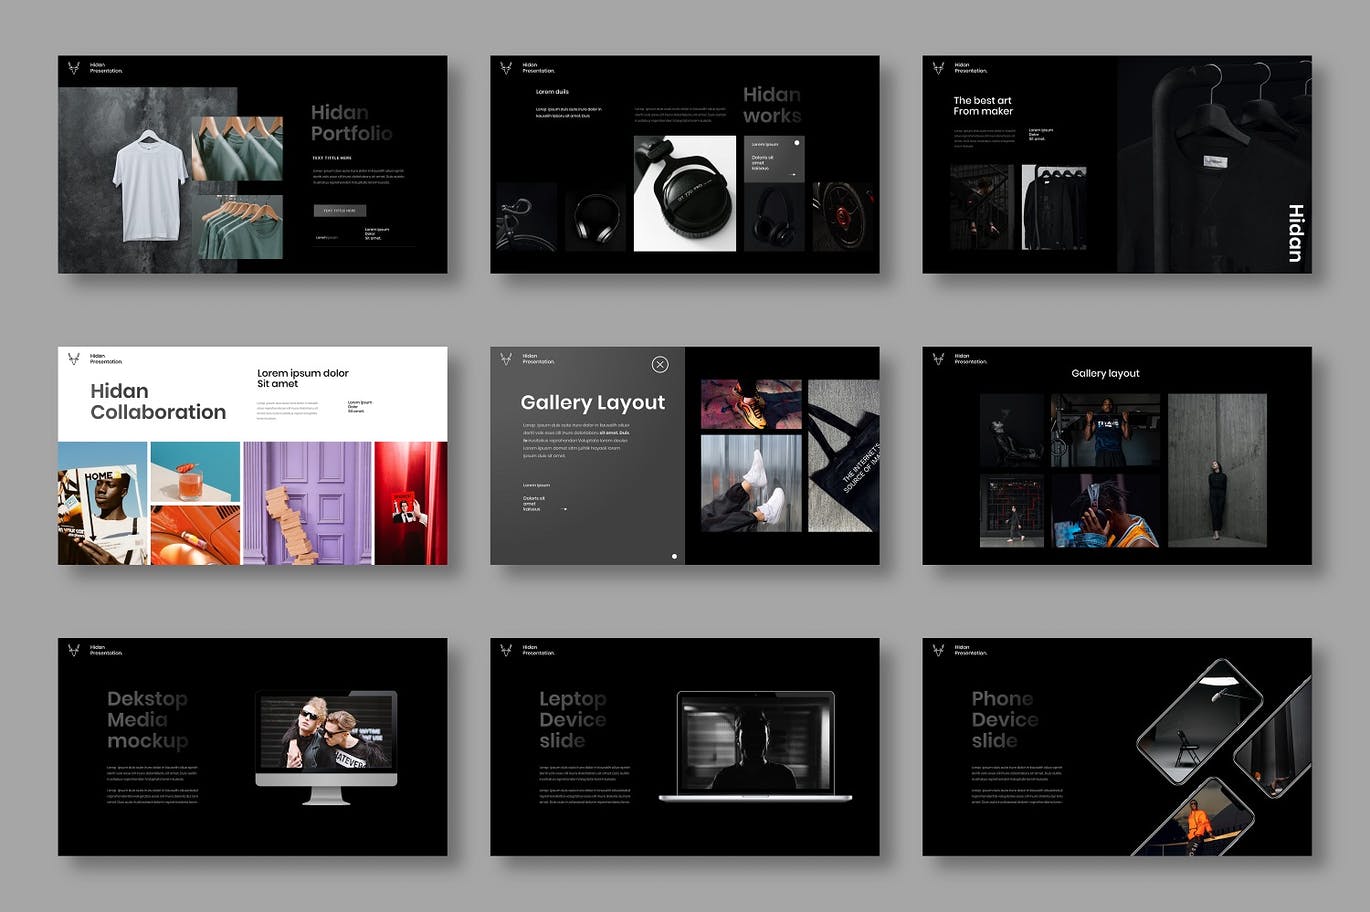Click white dot at bottom of Gallery Layout panel
The image size is (1370, 912).
(674, 556)
